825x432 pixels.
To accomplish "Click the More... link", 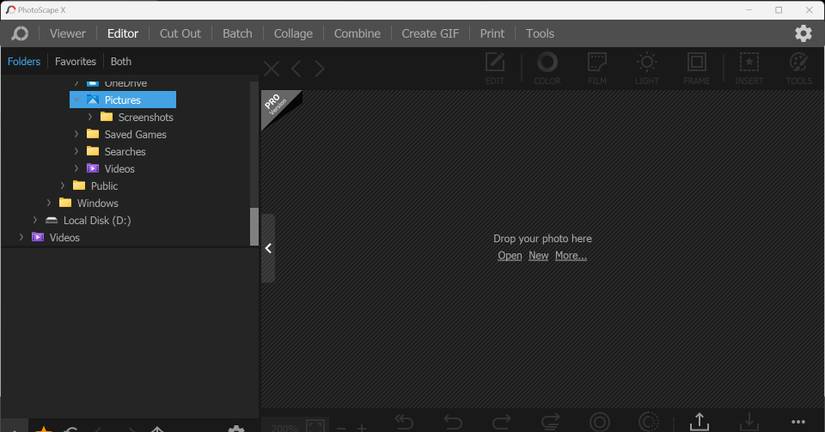I will [571, 256].
